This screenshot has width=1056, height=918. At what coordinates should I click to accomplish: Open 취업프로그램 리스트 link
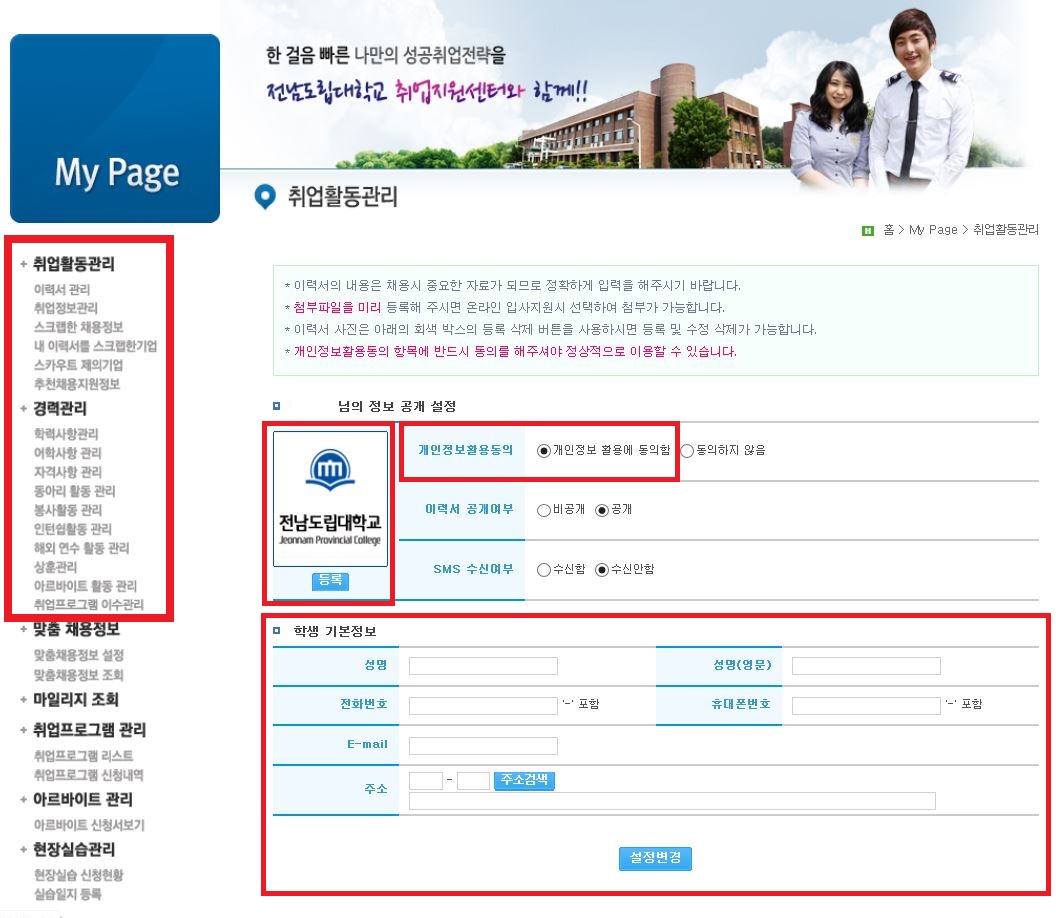click(x=83, y=756)
